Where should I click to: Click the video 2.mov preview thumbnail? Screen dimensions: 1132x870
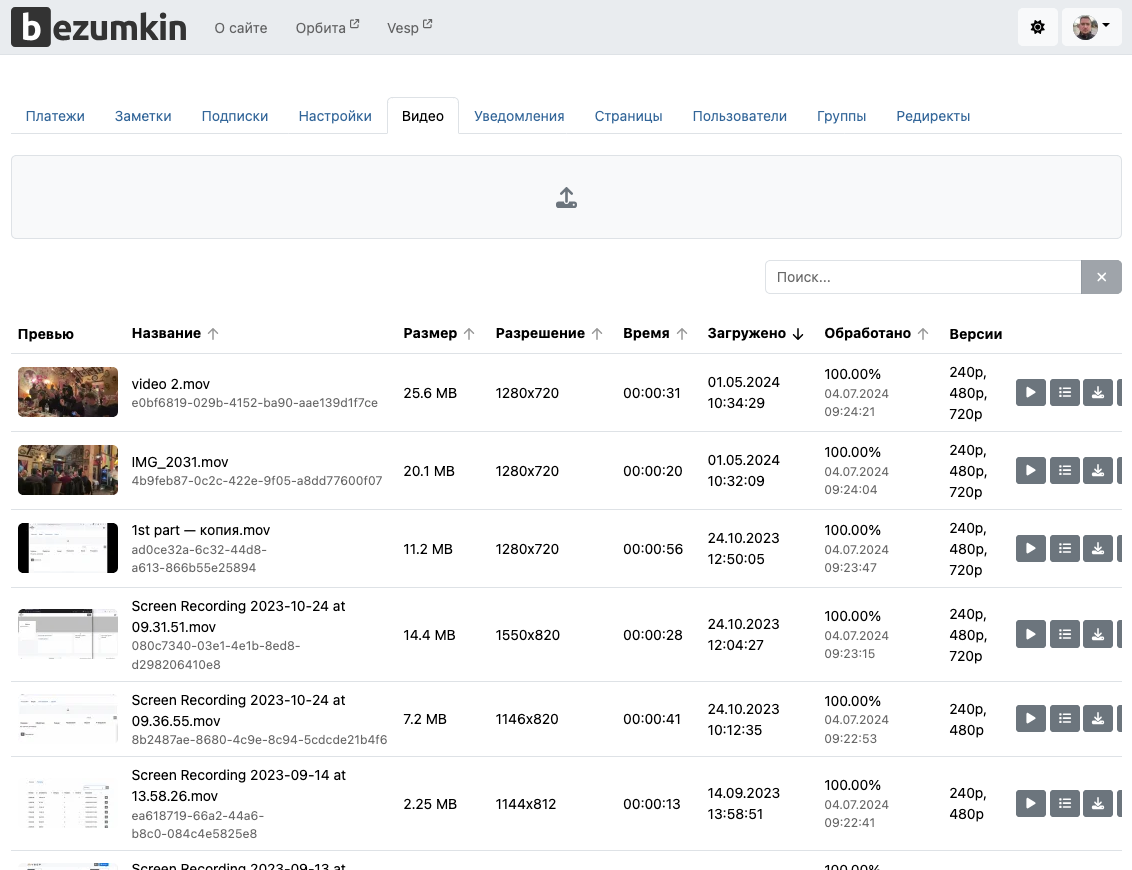pyautogui.click(x=68, y=392)
